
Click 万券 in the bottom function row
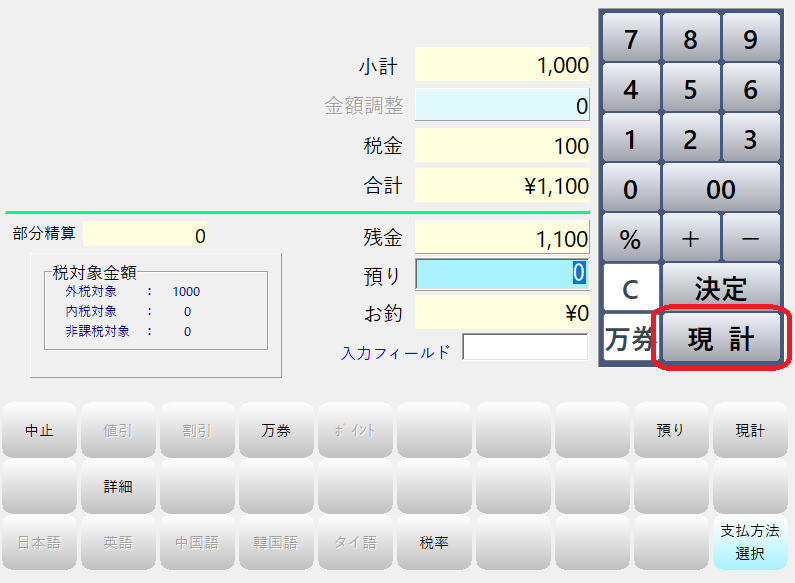tap(276, 430)
